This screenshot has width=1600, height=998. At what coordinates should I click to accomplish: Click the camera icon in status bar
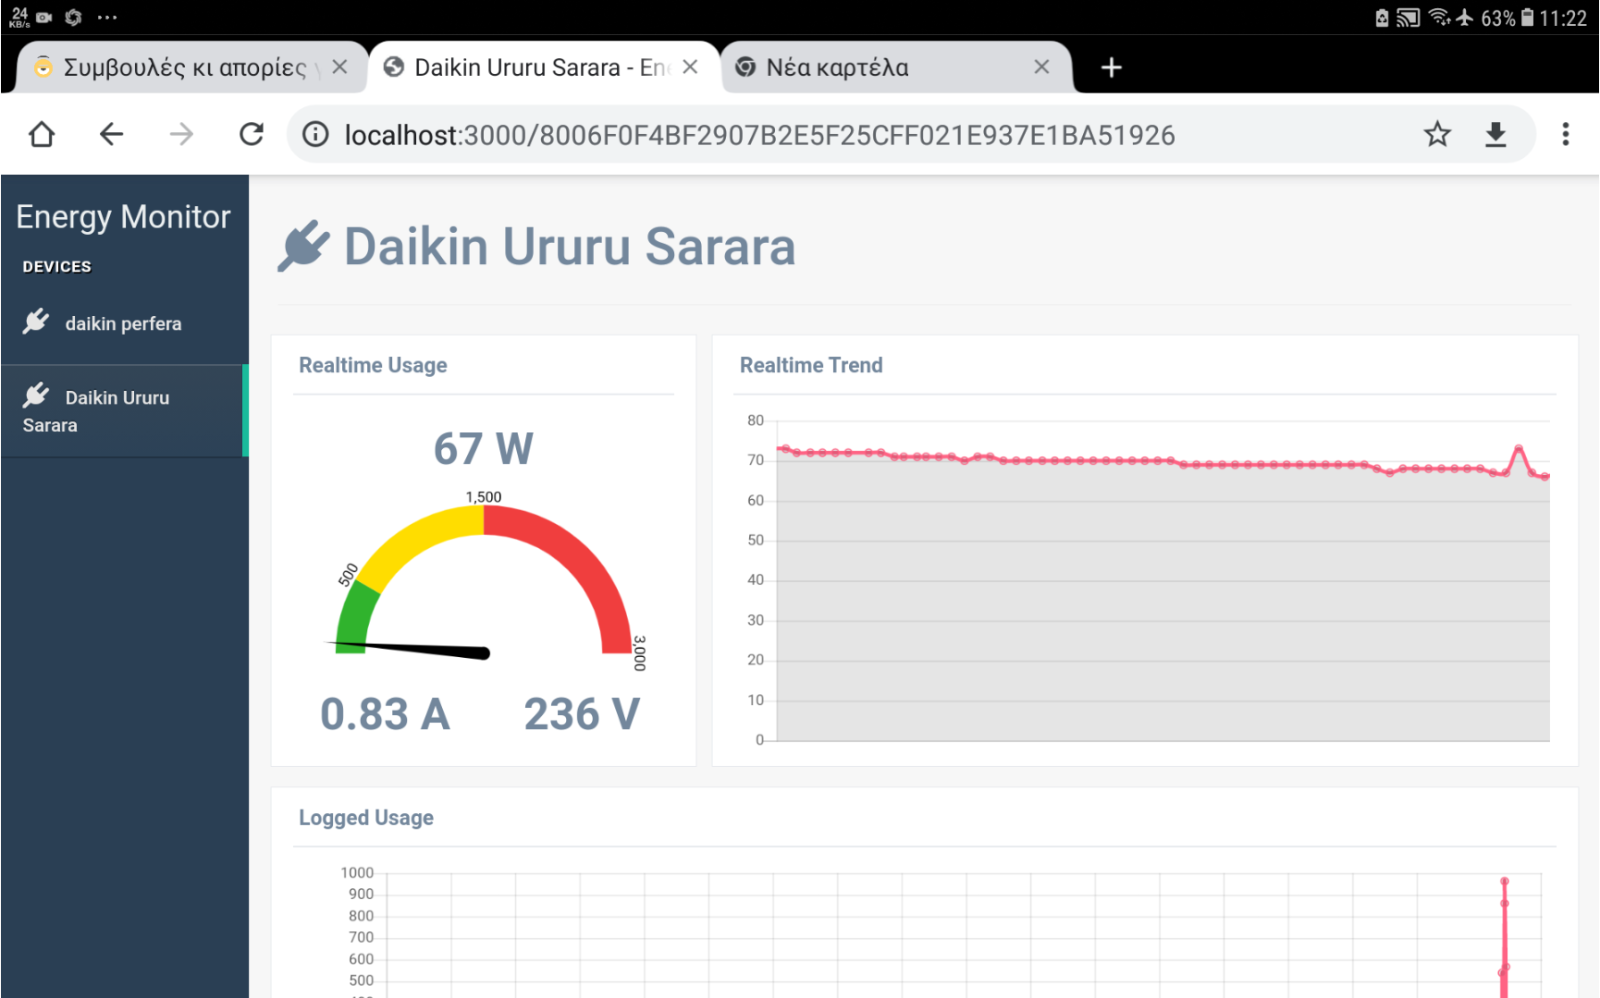44,17
